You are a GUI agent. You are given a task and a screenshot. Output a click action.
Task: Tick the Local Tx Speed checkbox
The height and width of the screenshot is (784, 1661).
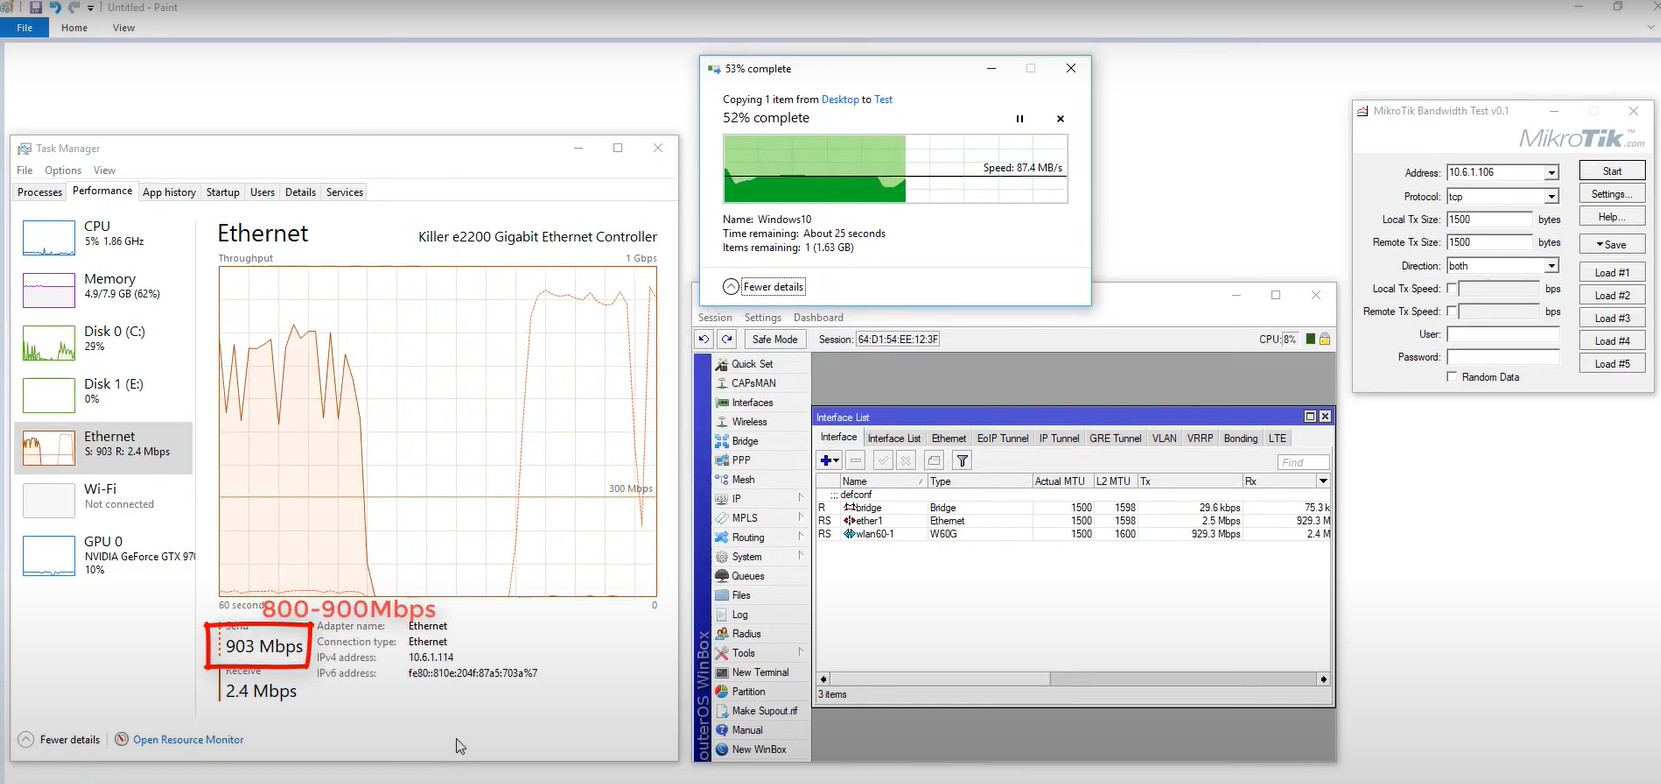click(x=1452, y=289)
